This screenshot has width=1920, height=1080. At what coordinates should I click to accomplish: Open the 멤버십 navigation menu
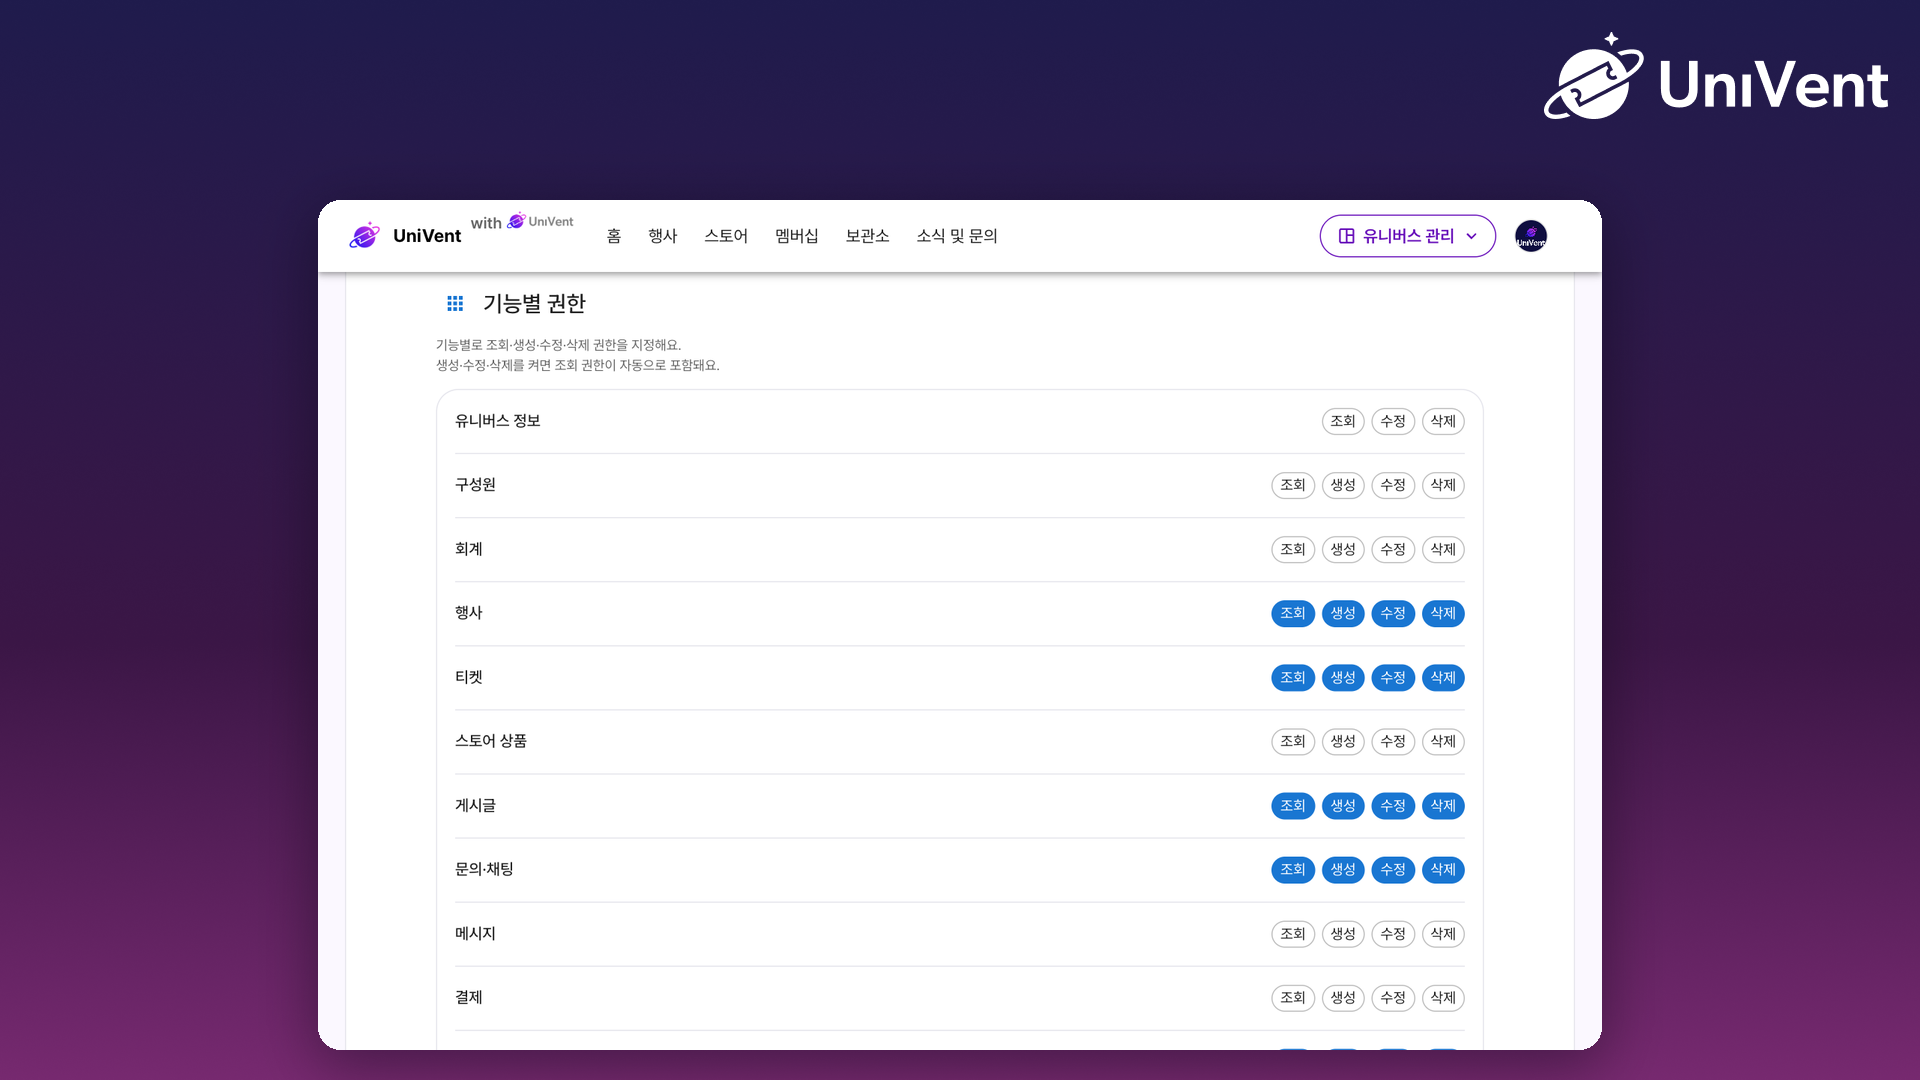tap(797, 236)
